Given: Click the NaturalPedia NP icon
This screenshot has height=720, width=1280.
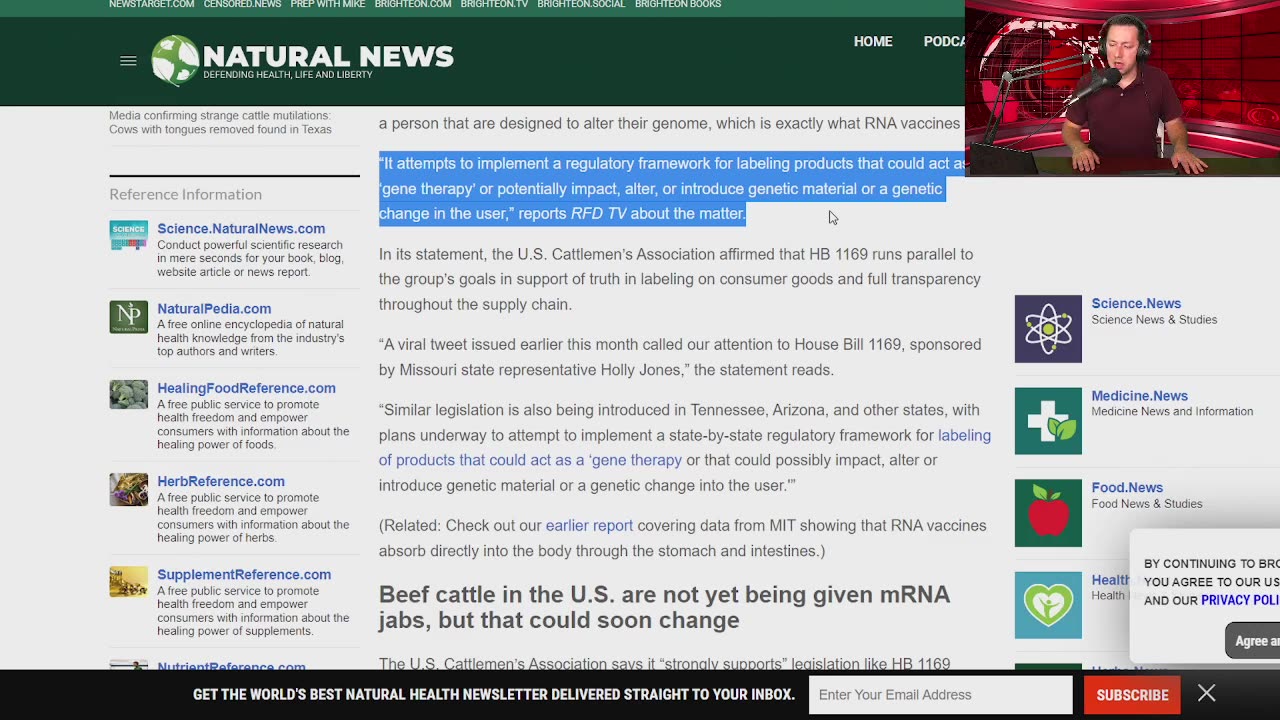Looking at the screenshot, I should (x=128, y=317).
